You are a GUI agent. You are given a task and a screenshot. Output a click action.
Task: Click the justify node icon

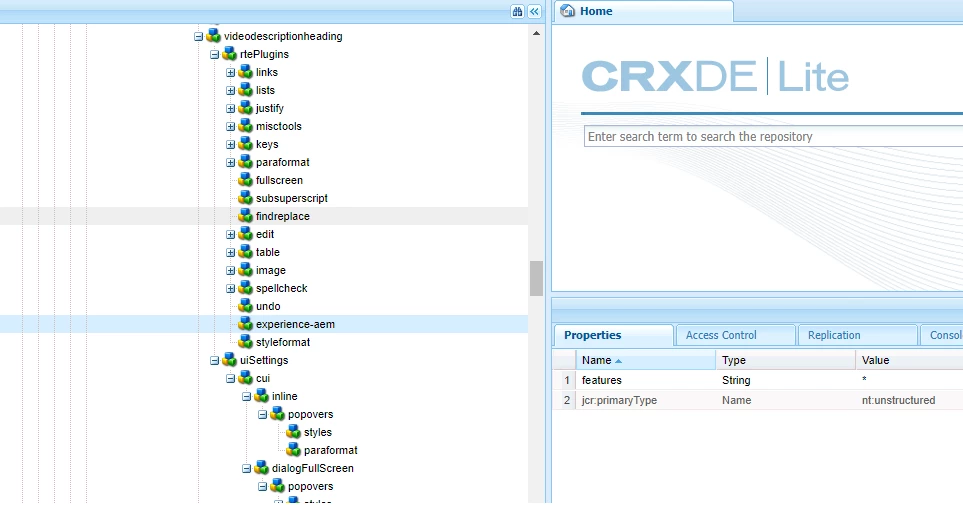(x=246, y=108)
